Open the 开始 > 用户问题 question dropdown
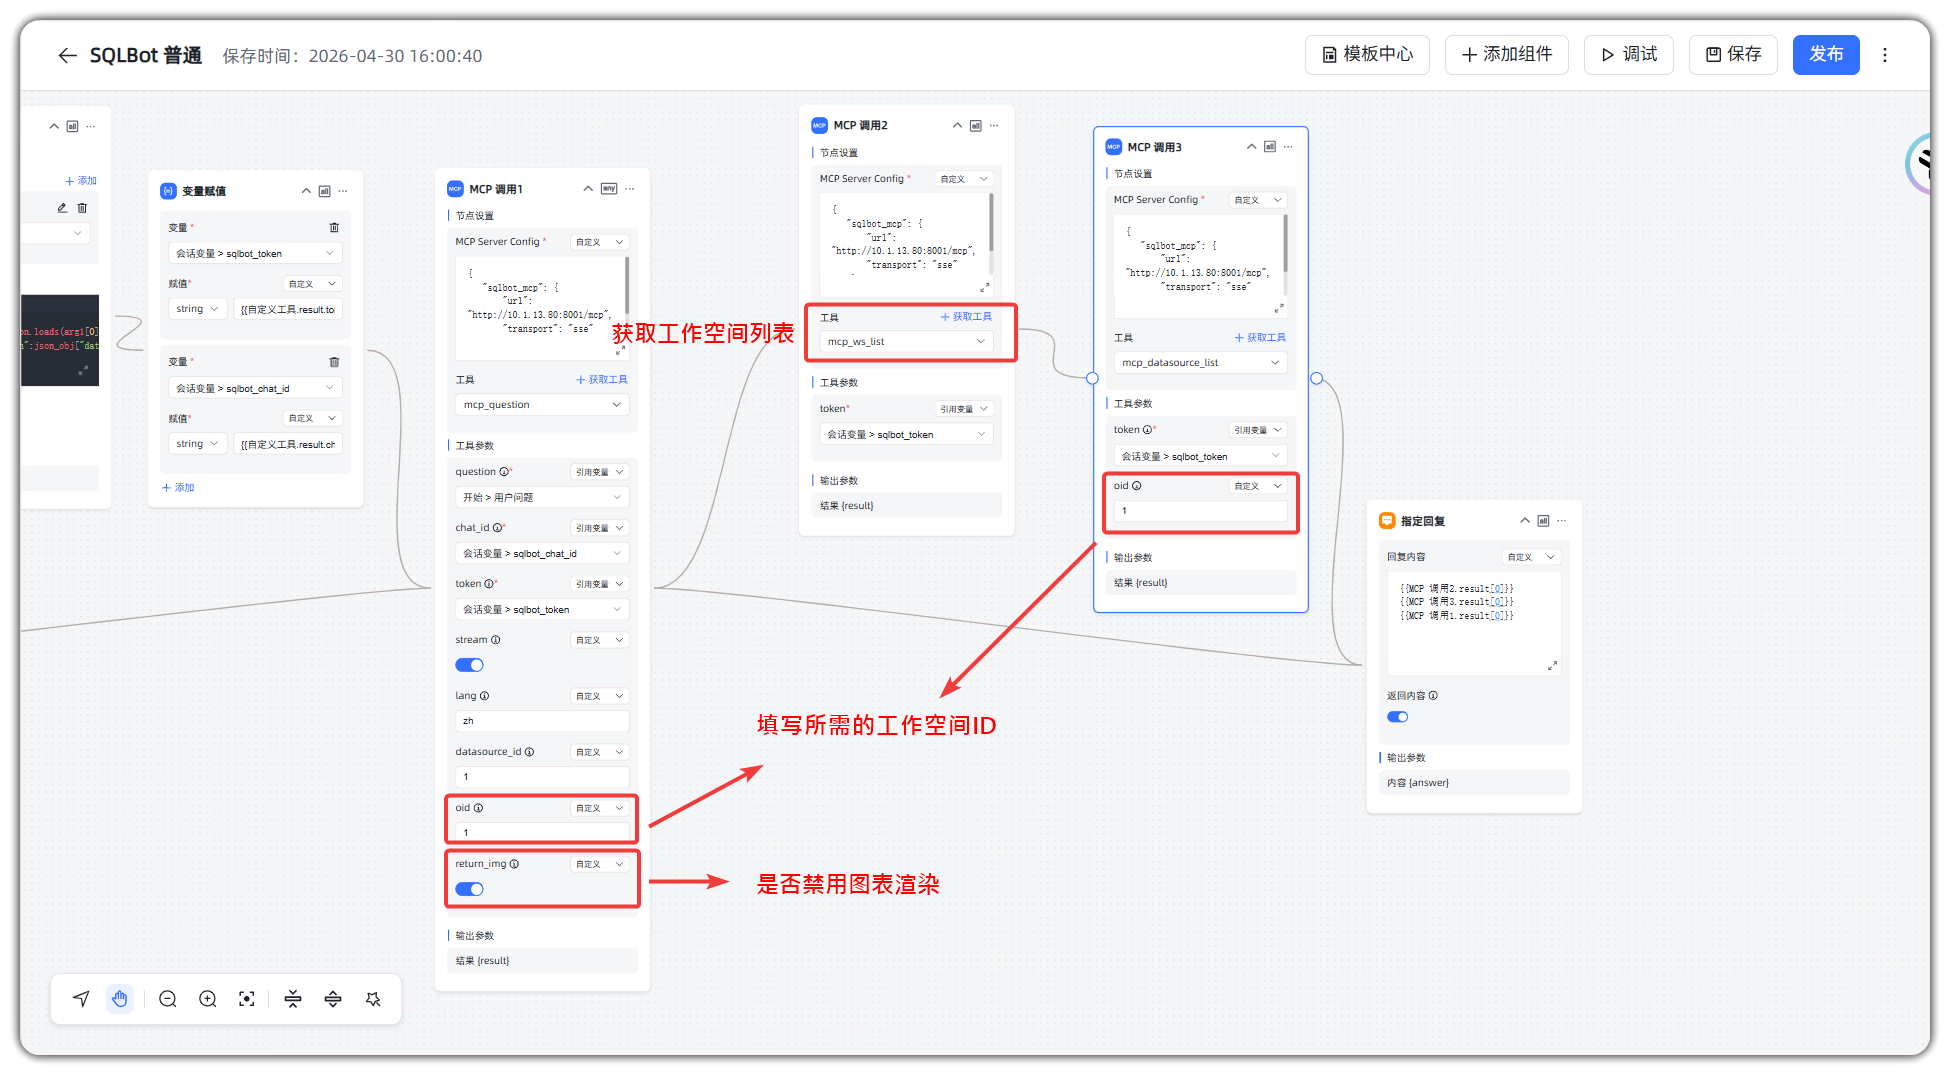This screenshot has width=1950, height=1075. 542,497
